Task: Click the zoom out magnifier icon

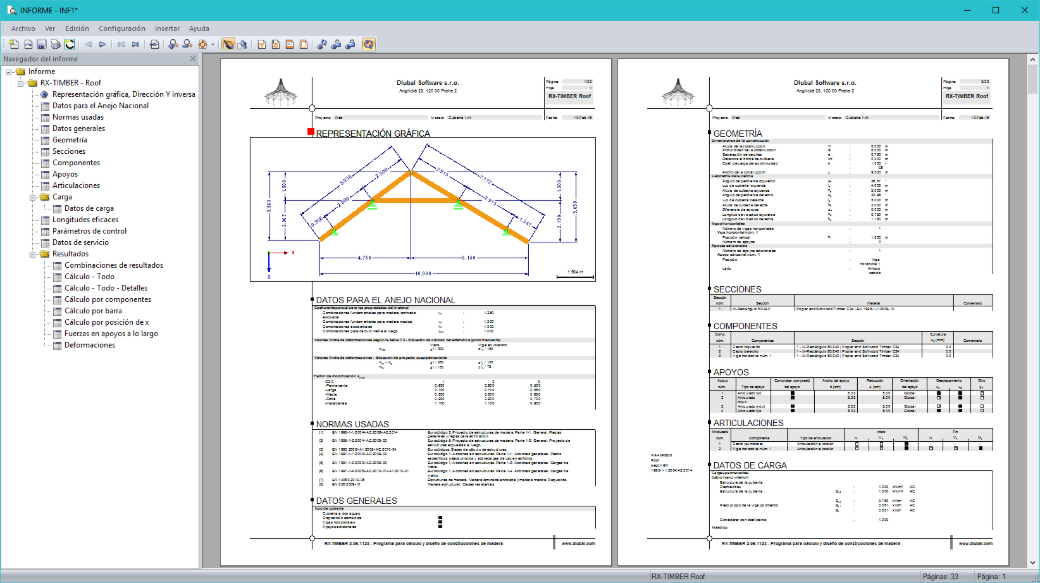Action: point(187,44)
